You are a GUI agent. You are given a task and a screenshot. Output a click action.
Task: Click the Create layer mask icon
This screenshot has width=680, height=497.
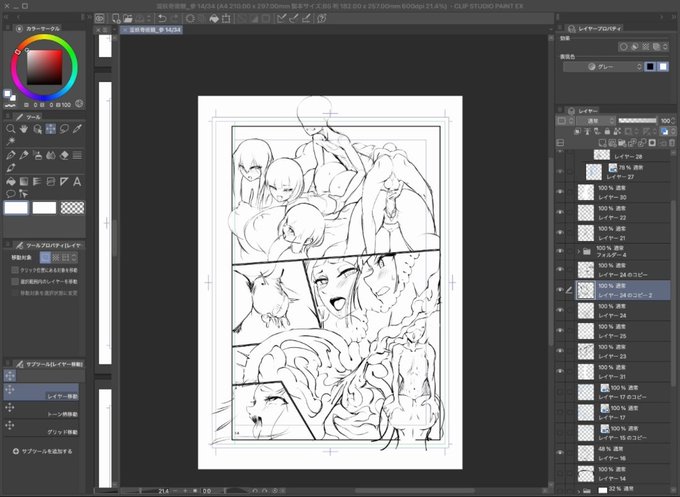(652, 142)
